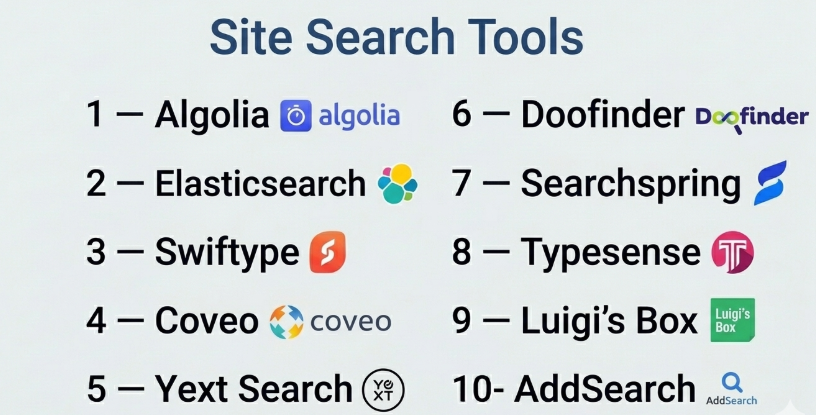This screenshot has width=816, height=415.
Task: Click the green Luigi's Box logo
Action: 732,320
